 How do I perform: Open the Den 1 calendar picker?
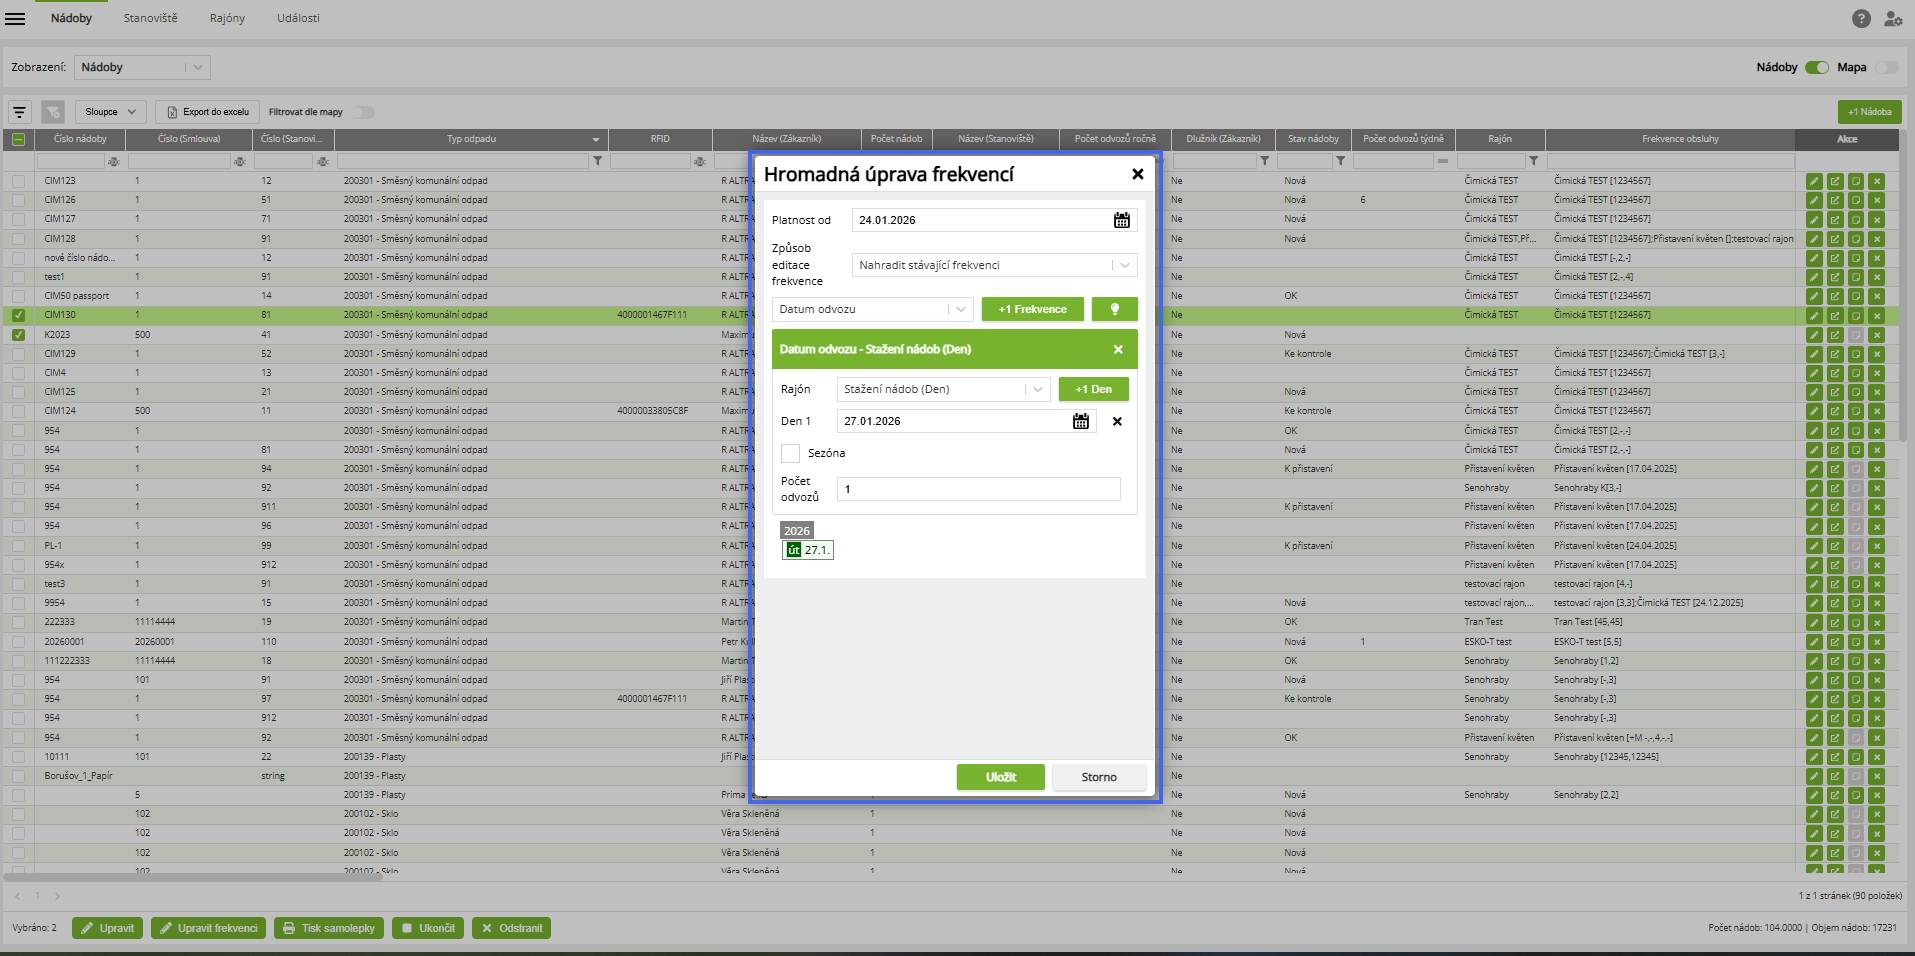point(1080,421)
